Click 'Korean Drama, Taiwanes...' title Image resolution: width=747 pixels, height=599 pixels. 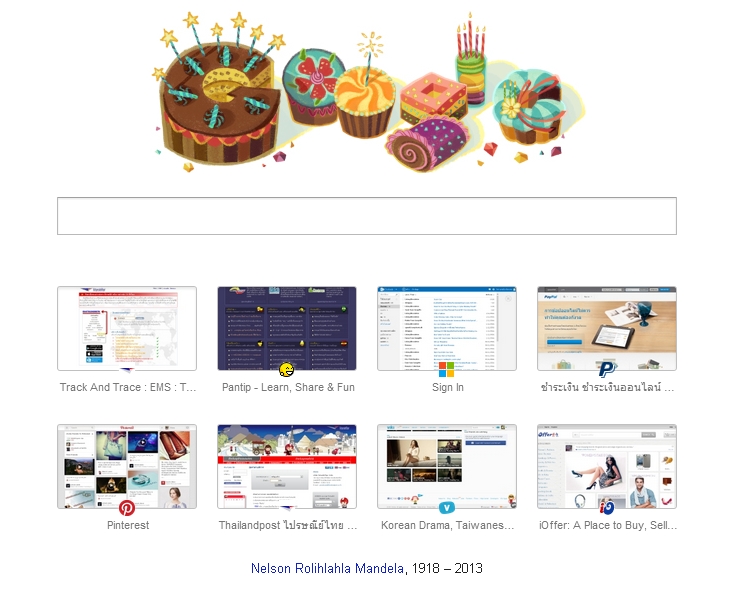447,525
